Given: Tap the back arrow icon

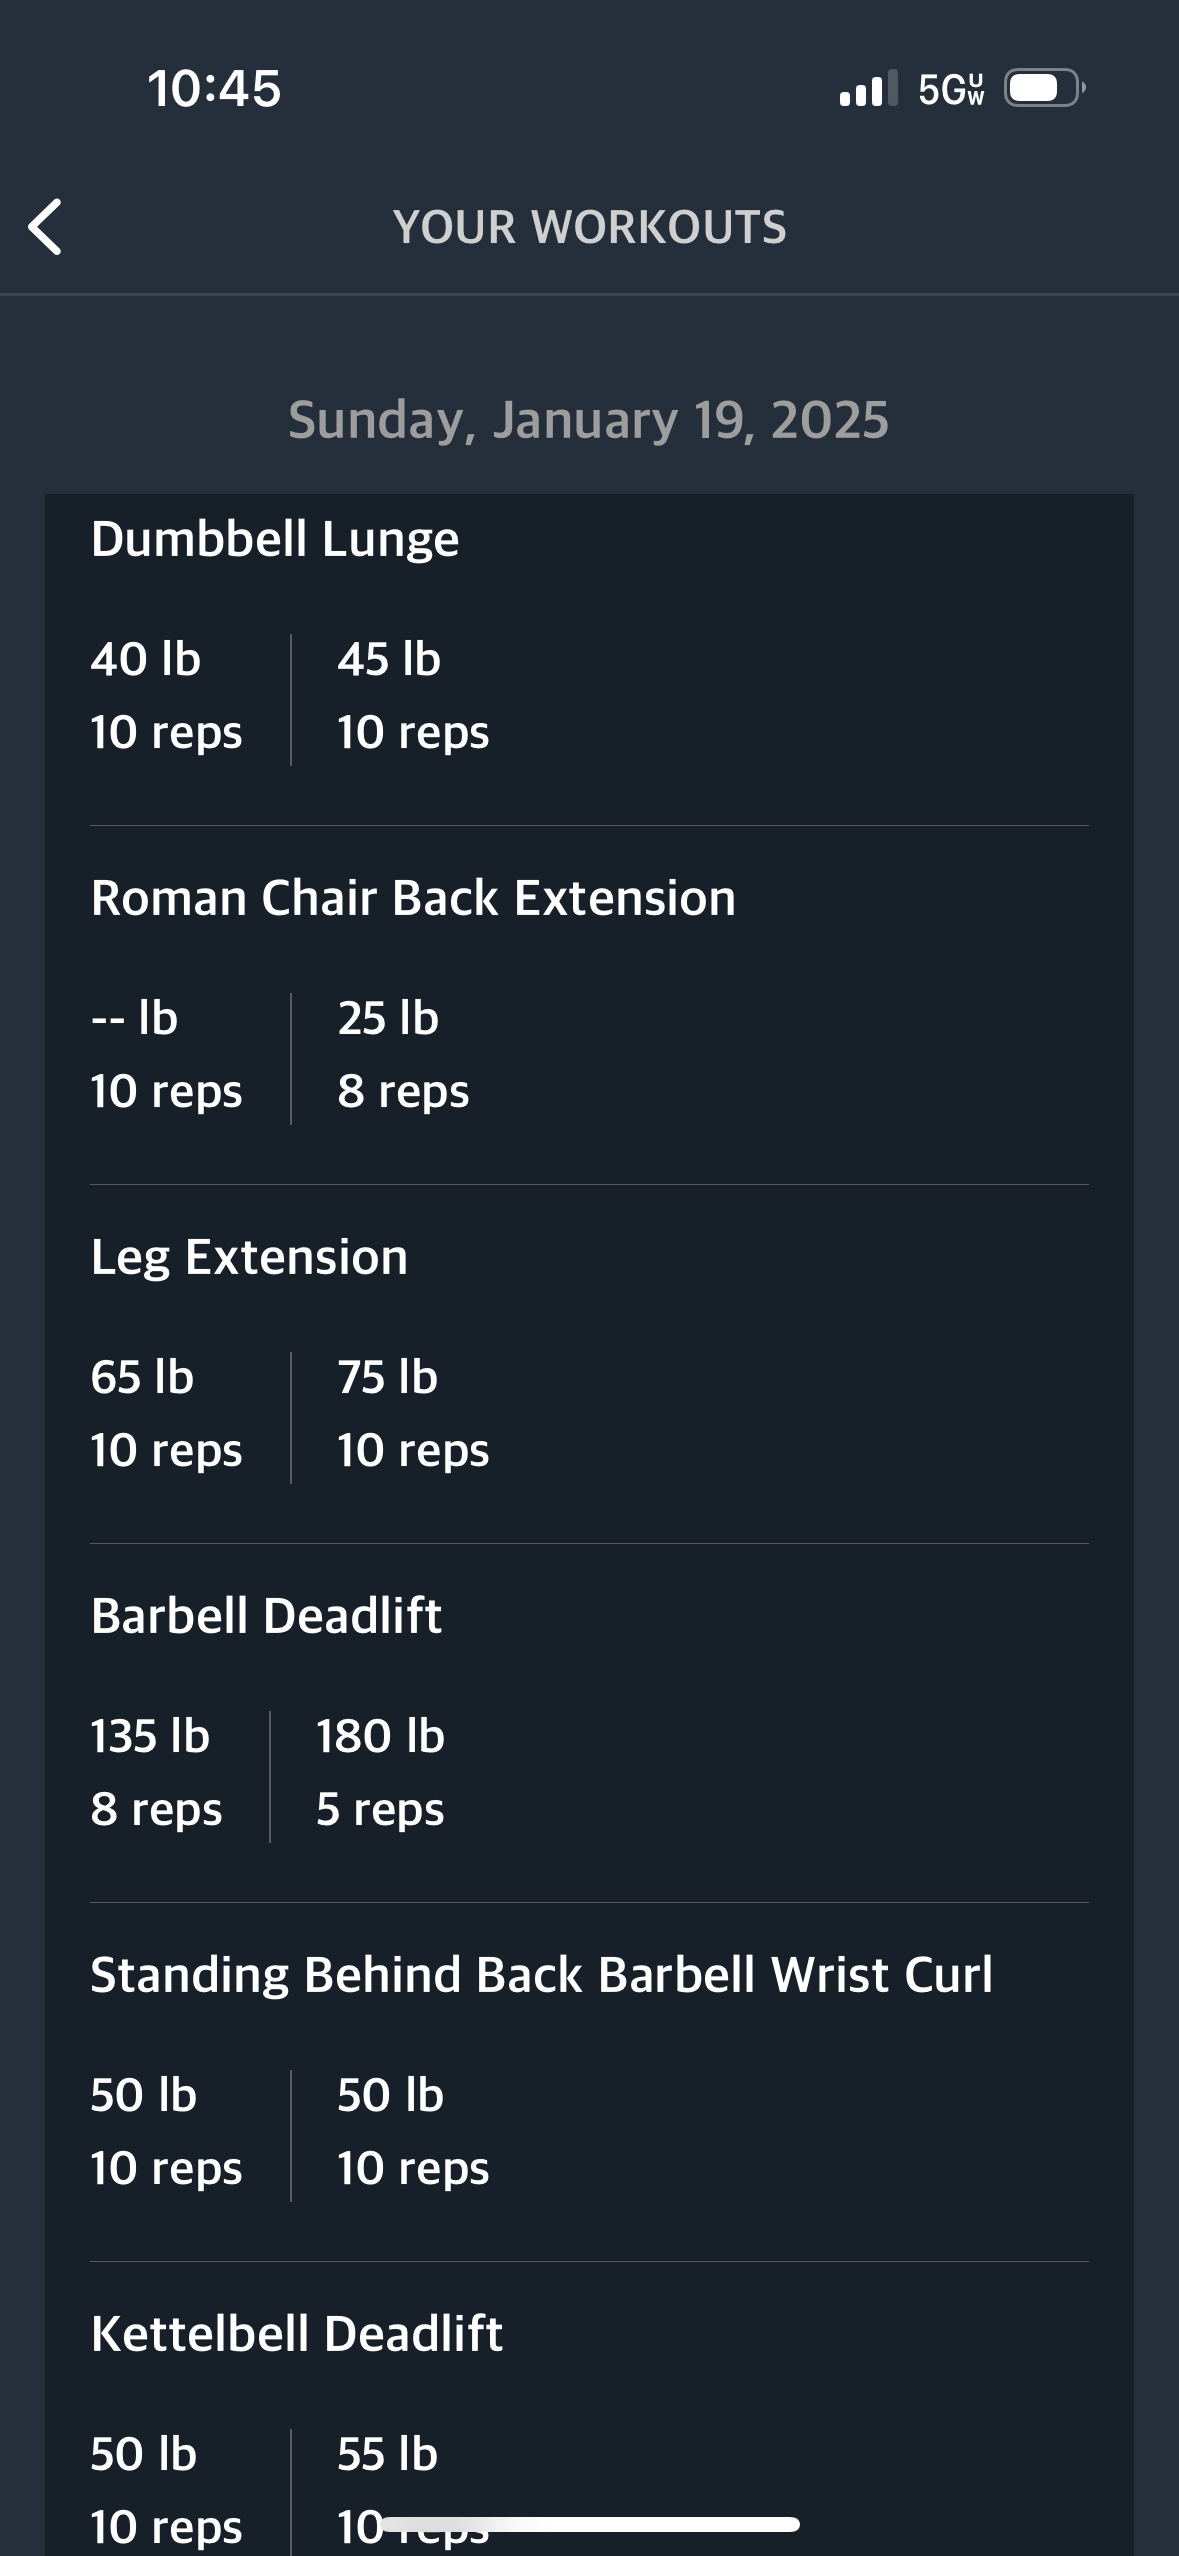Looking at the screenshot, I should 45,227.
